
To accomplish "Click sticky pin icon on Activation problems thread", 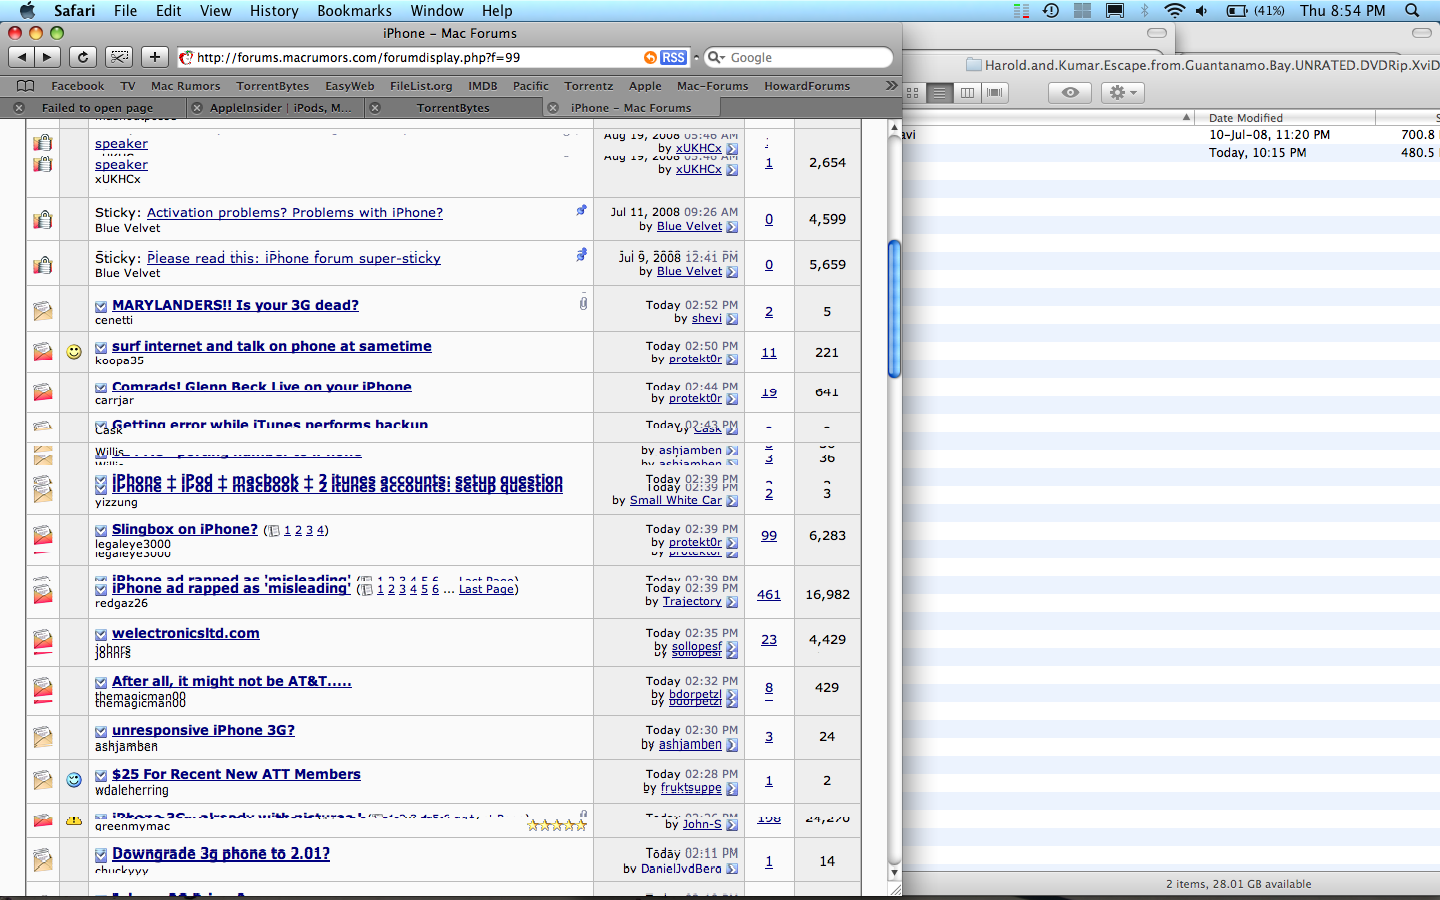I will coord(581,210).
